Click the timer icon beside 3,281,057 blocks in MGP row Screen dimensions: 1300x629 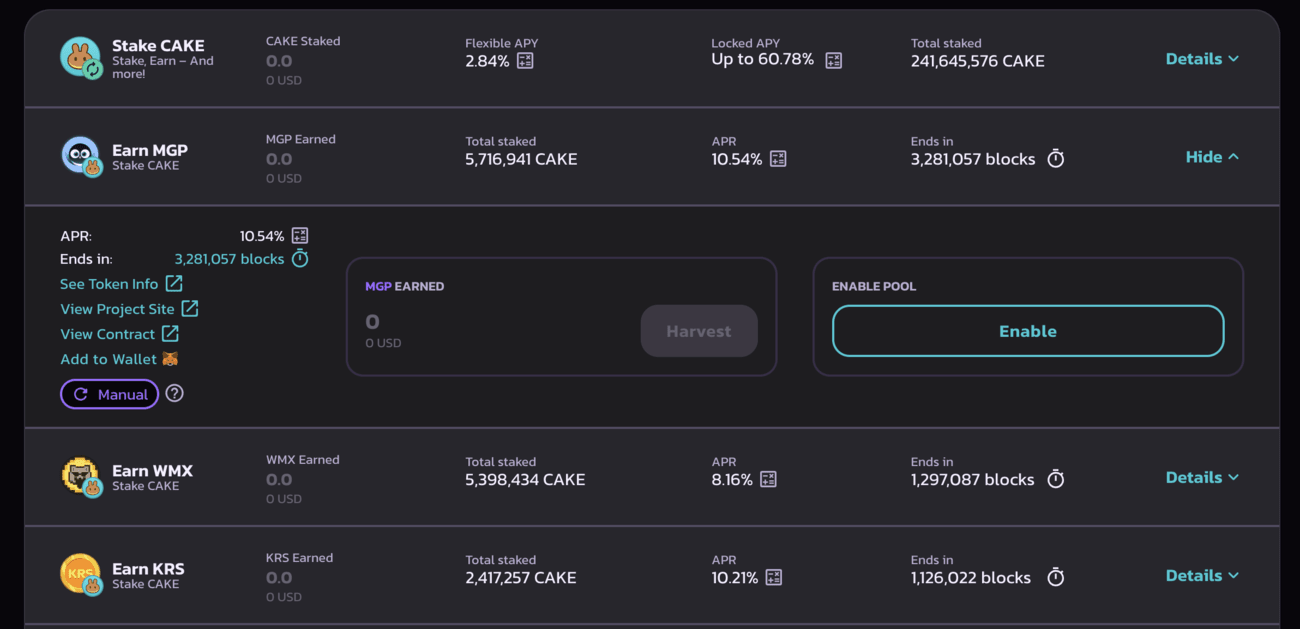point(1055,159)
